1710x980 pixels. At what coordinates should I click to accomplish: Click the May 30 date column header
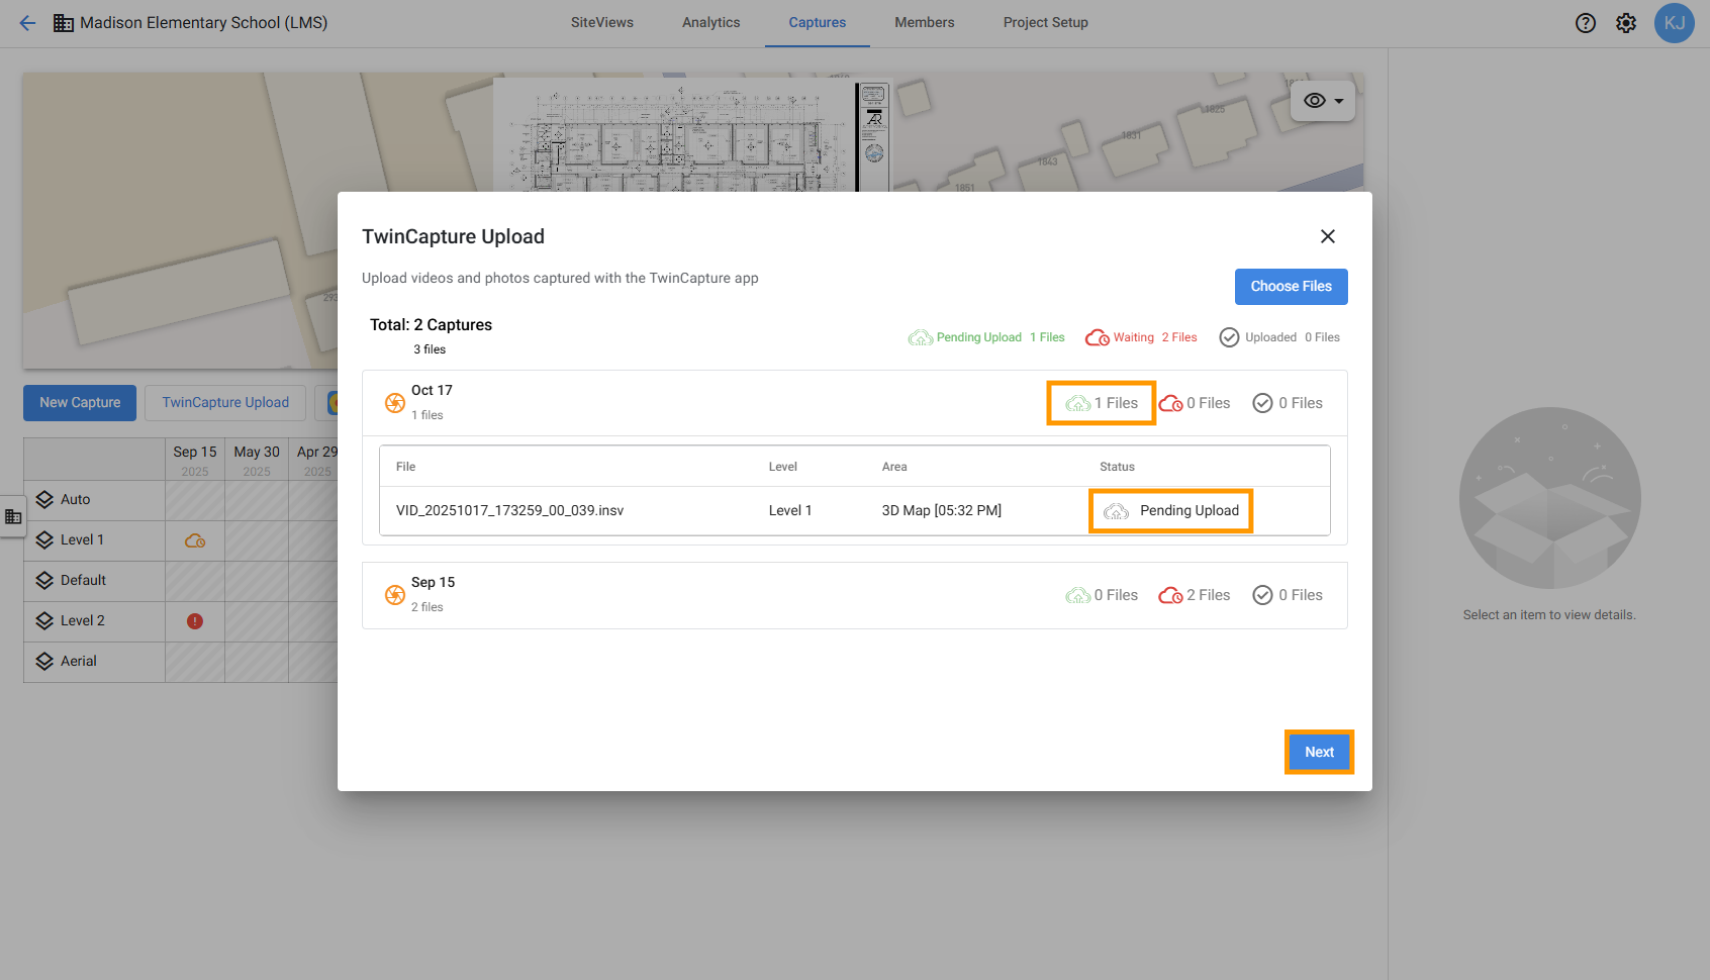[257, 459]
